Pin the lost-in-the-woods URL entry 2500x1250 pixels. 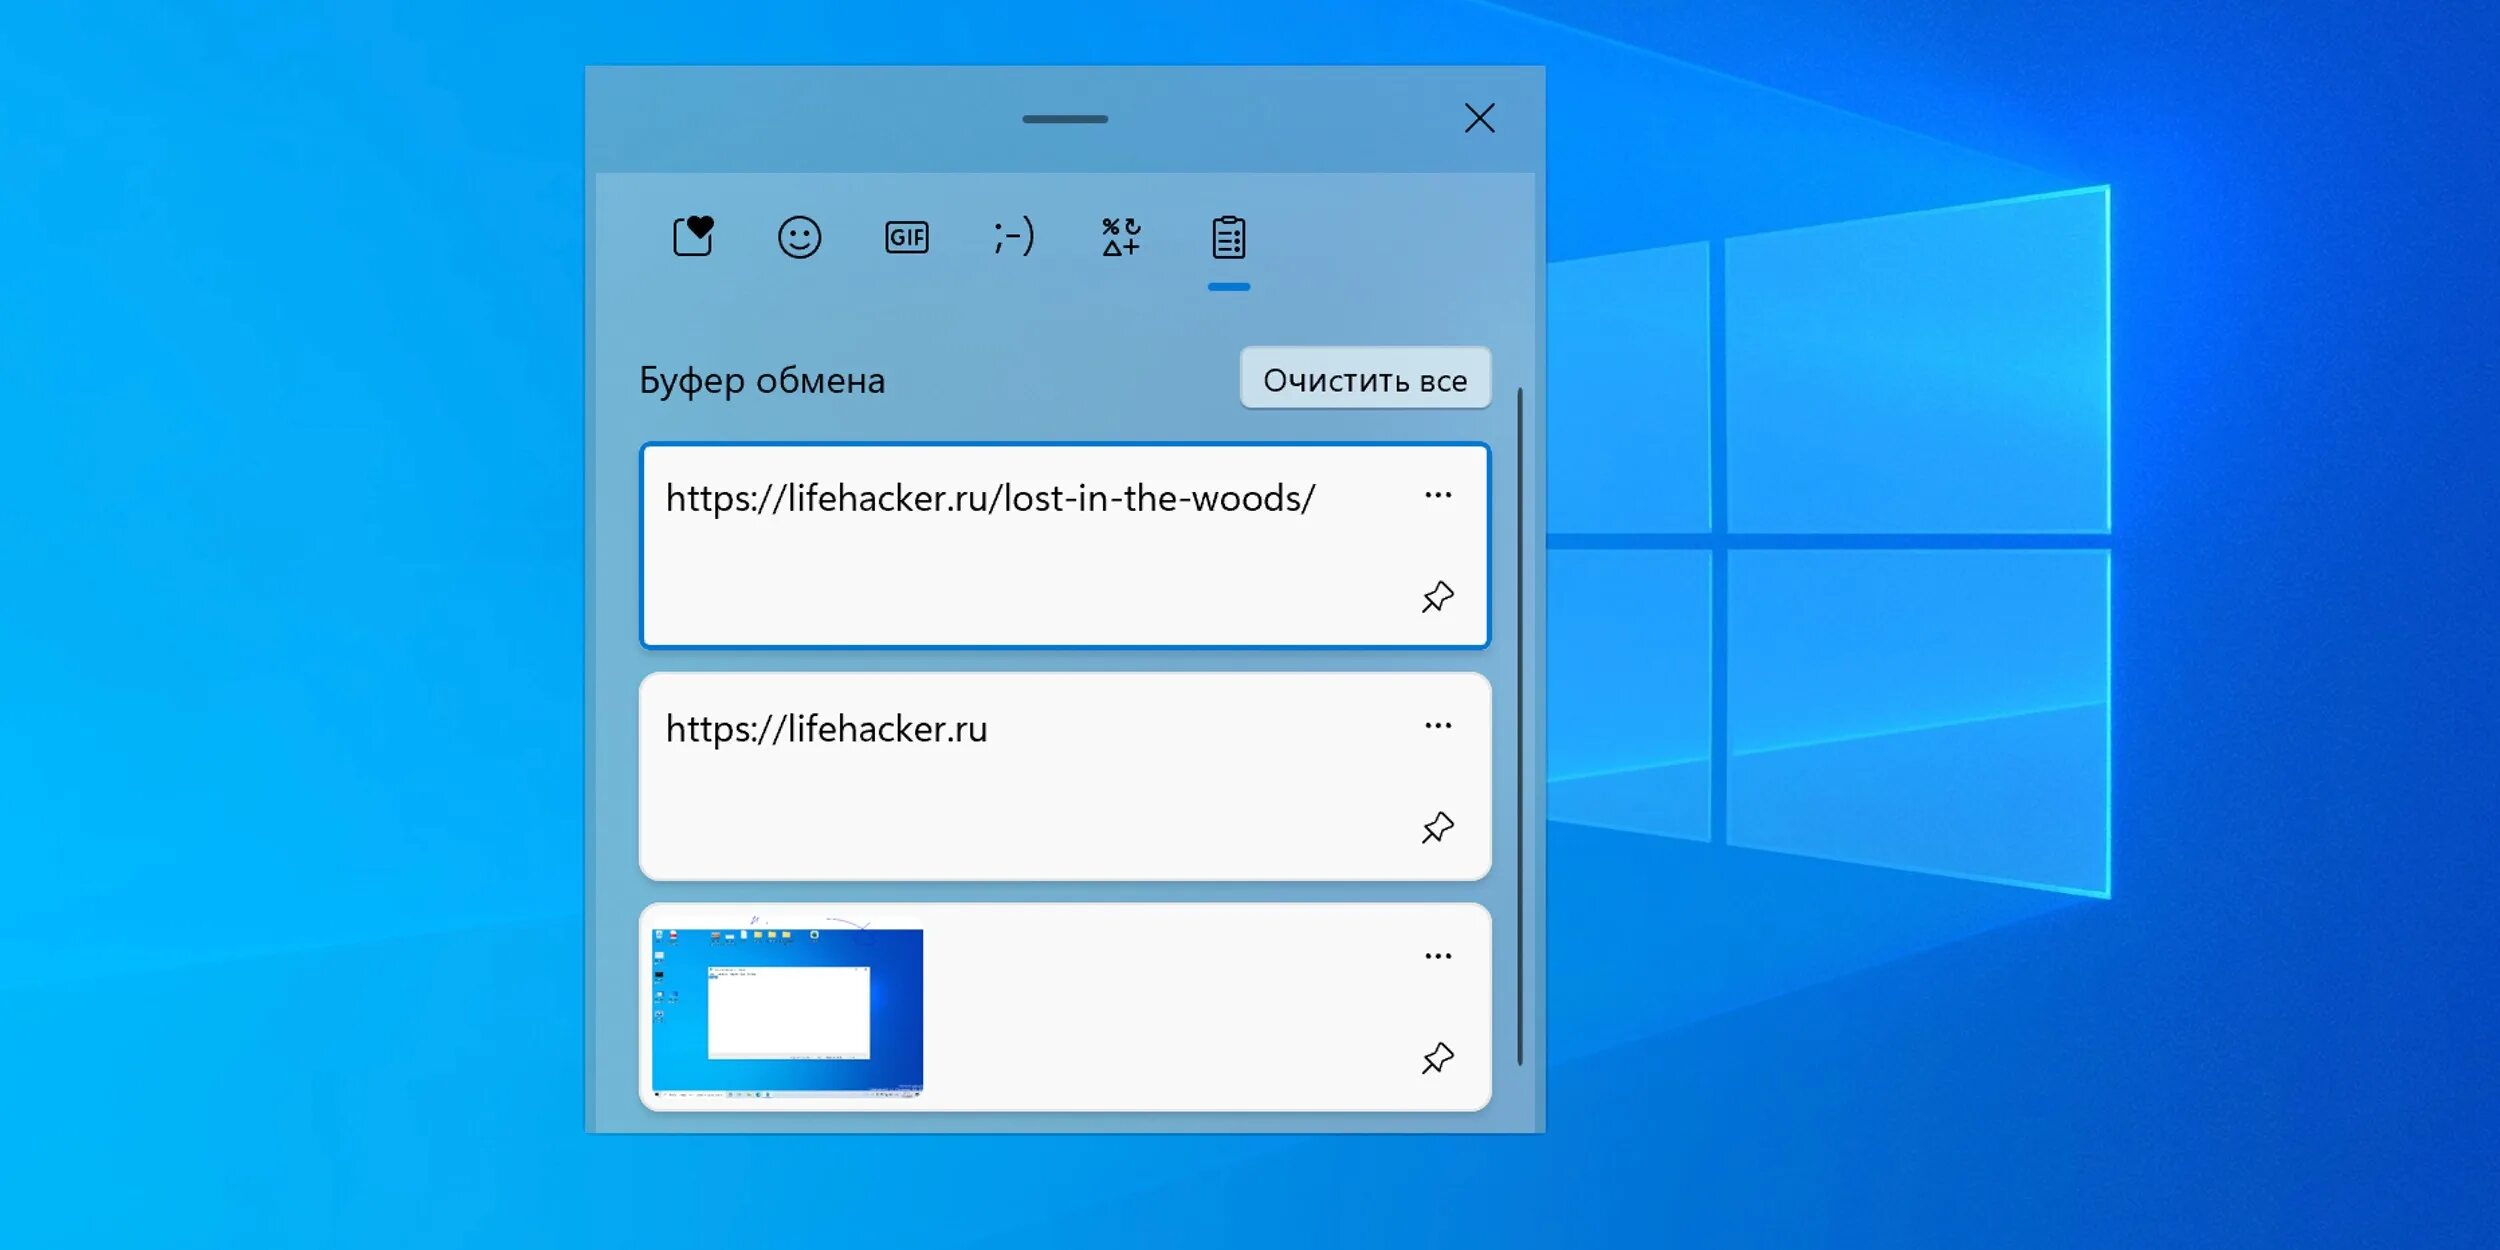click(1437, 597)
